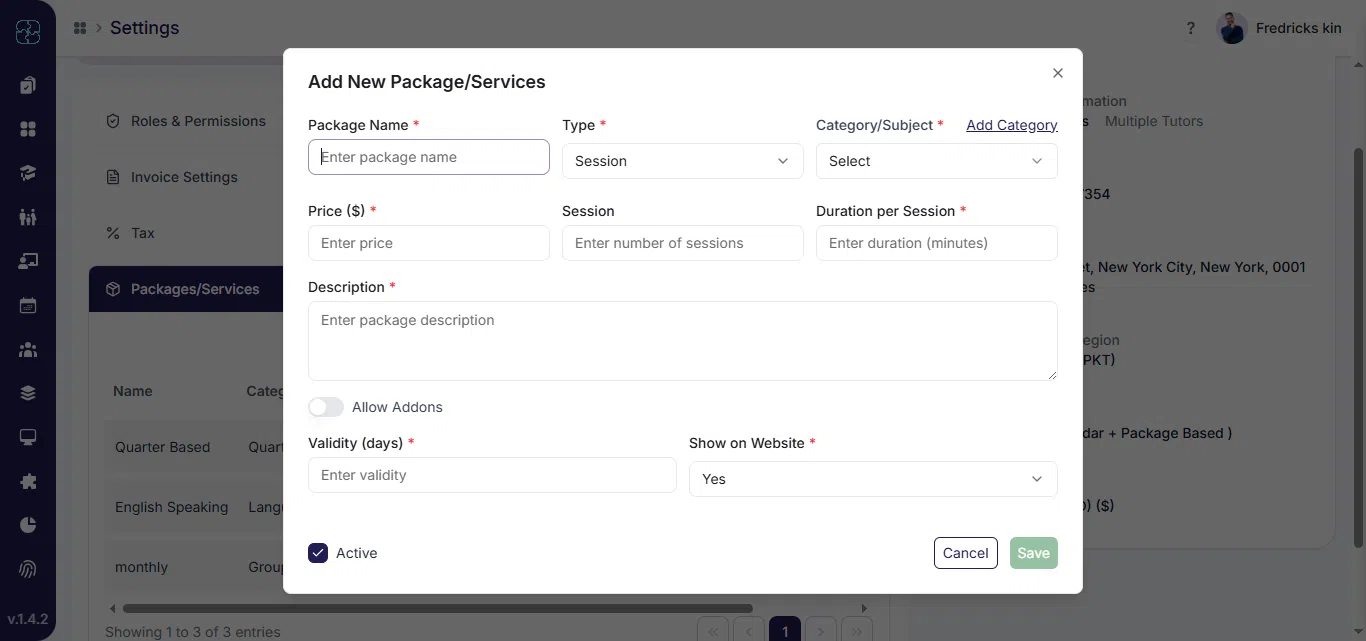Screen dimensions: 1366x641
Task: Click the app logo in sidebar
Action: (28, 32)
